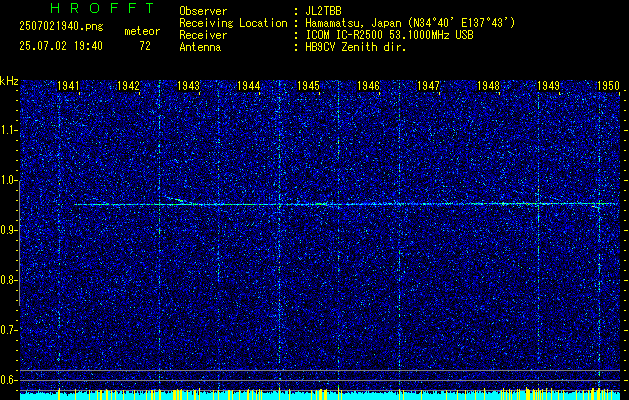629x400 pixels.
Task: Click the meteor label
Action: [x=142, y=31]
